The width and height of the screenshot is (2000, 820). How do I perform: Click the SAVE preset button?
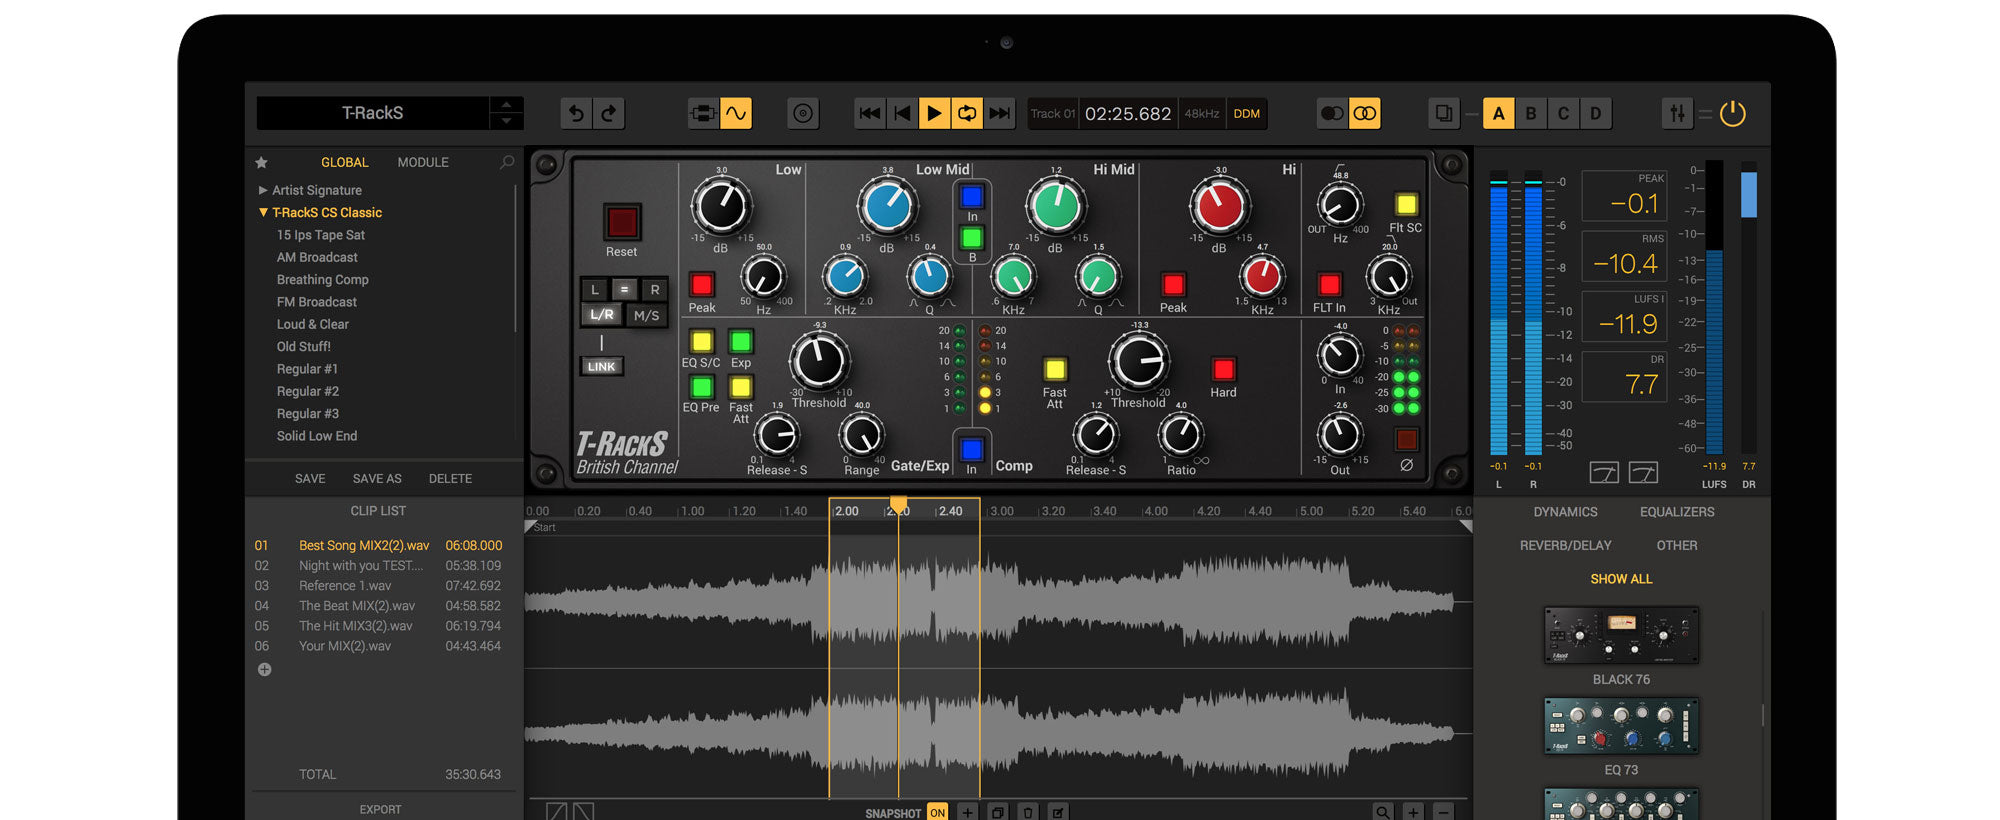(x=310, y=479)
